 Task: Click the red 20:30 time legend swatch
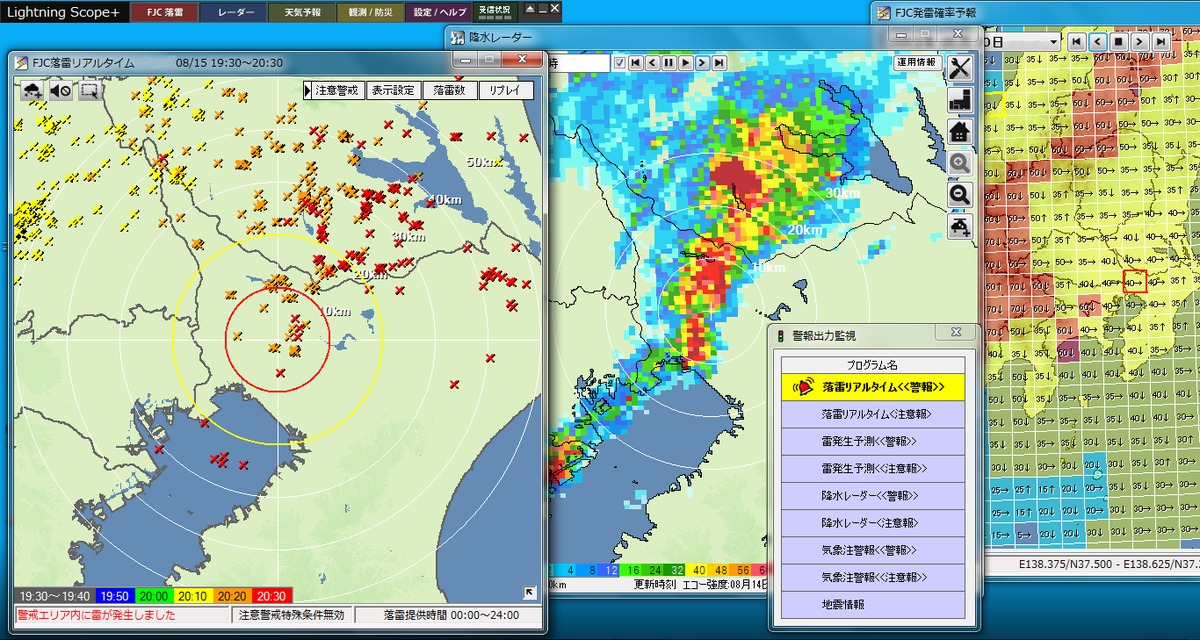272,594
